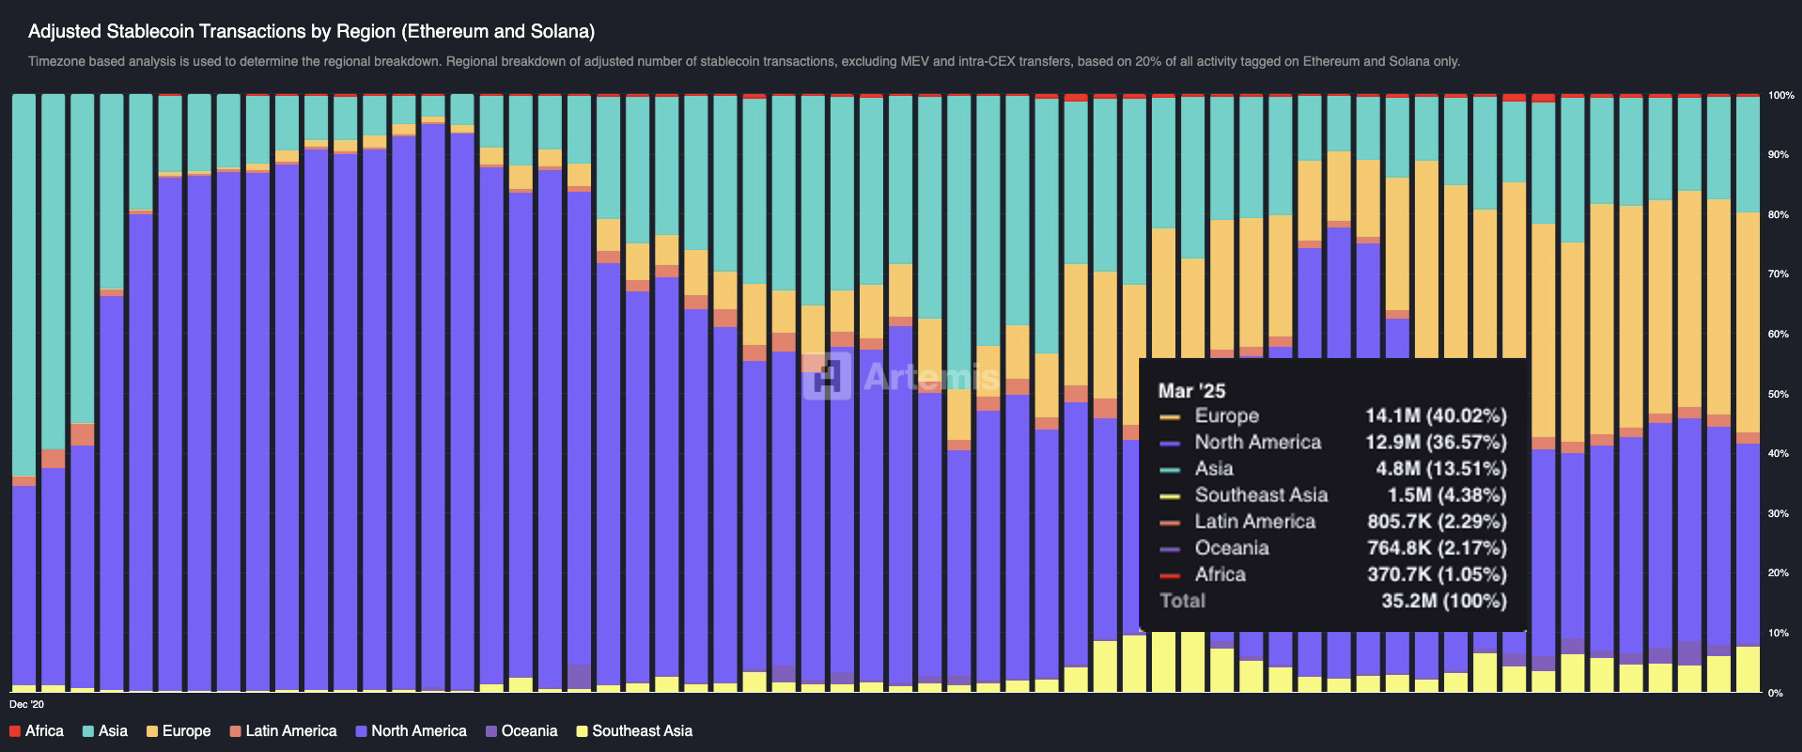This screenshot has height=752, width=1802.
Task: Click the Dec '20 x-axis label
Action: point(26,705)
